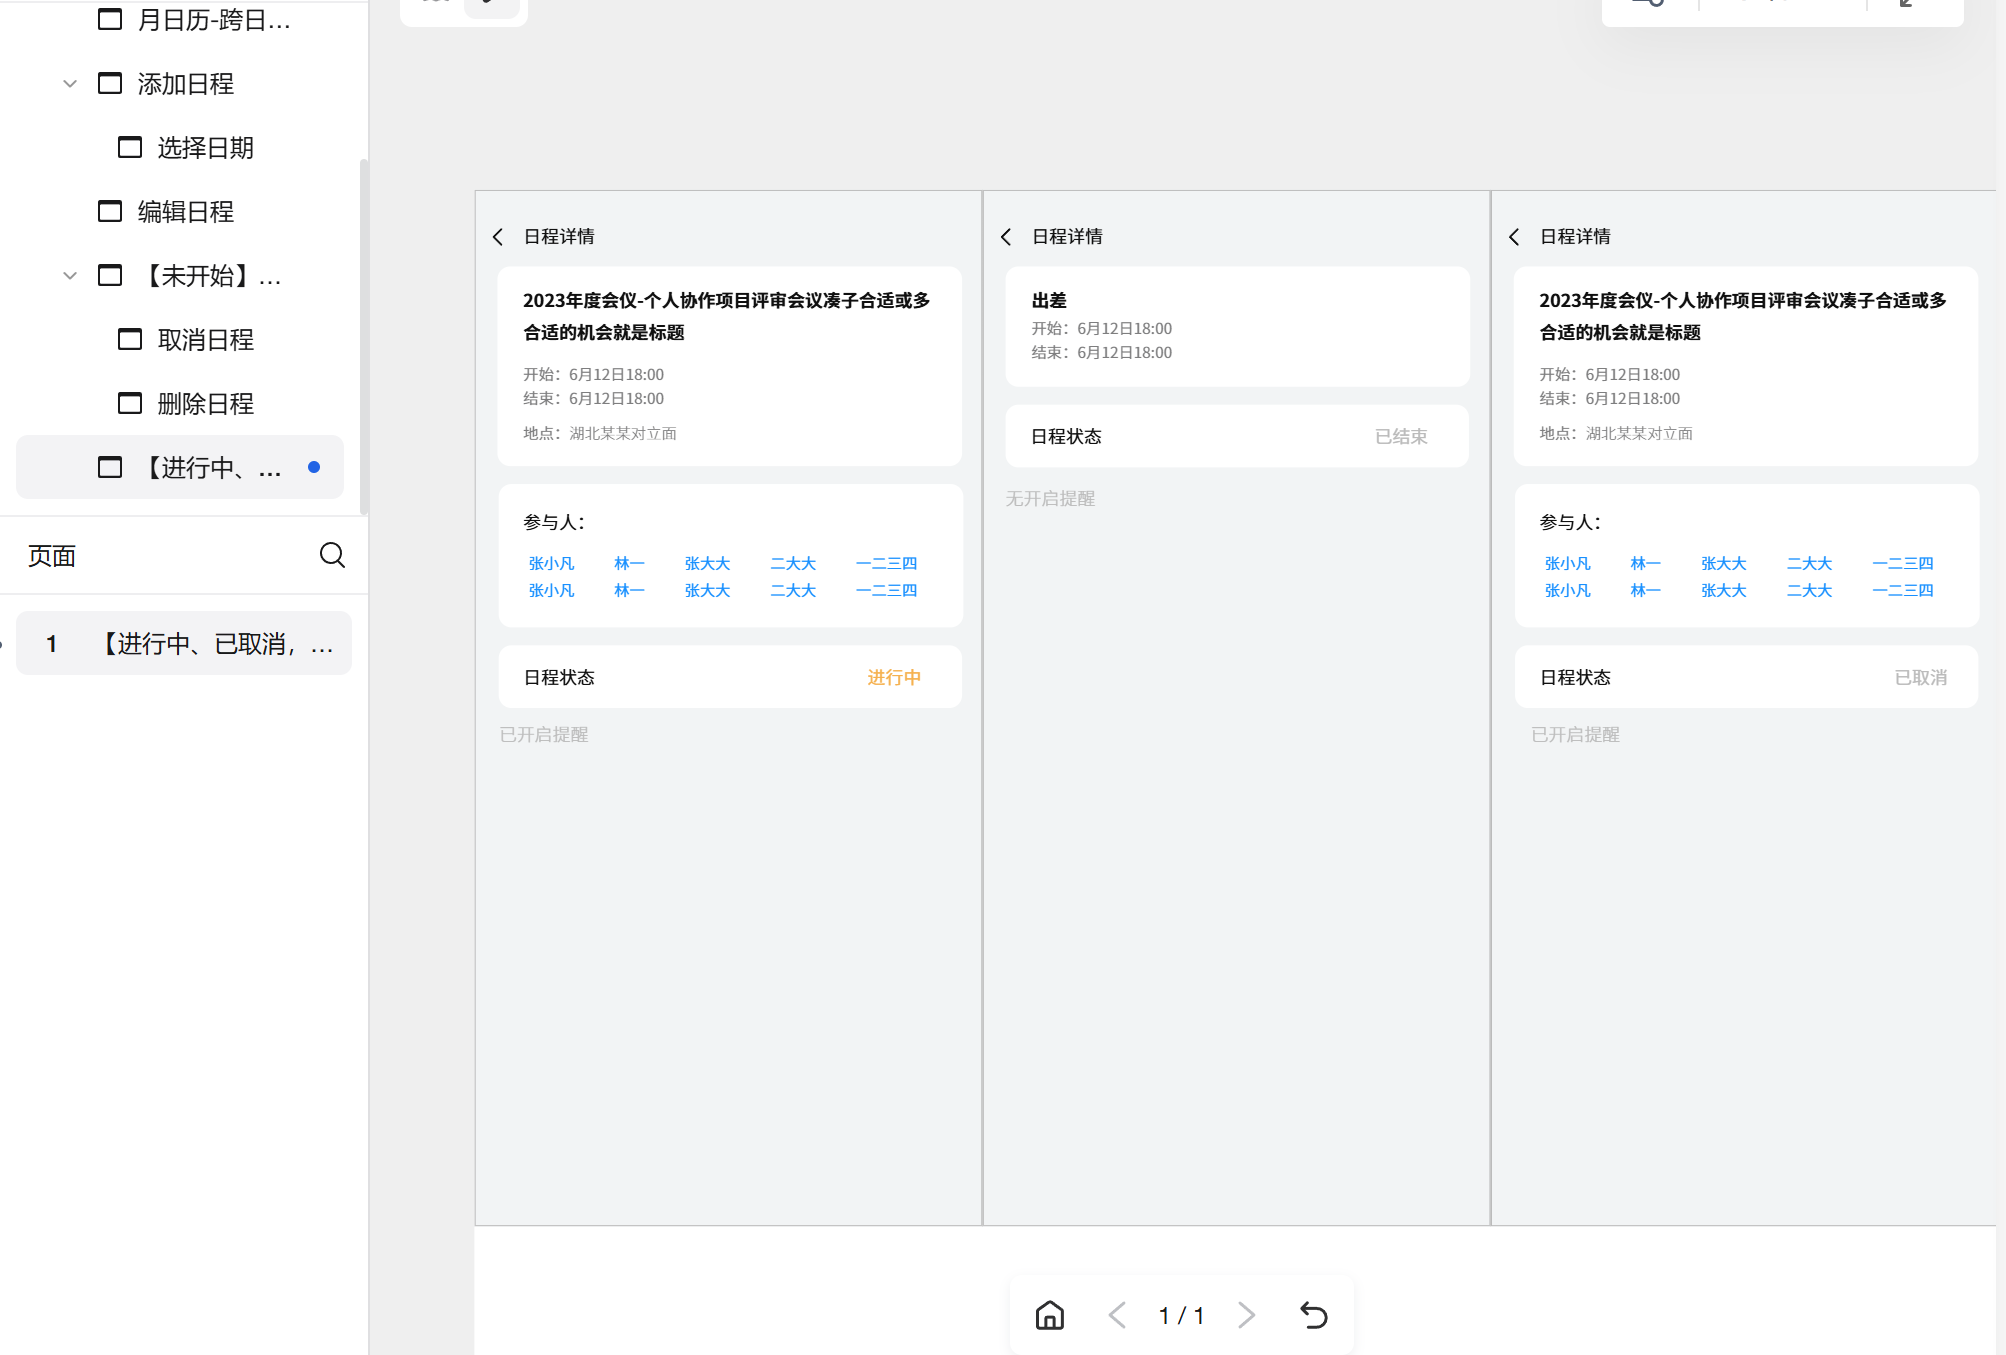Select 月日历-跨日 at the top of the tree

[x=213, y=20]
